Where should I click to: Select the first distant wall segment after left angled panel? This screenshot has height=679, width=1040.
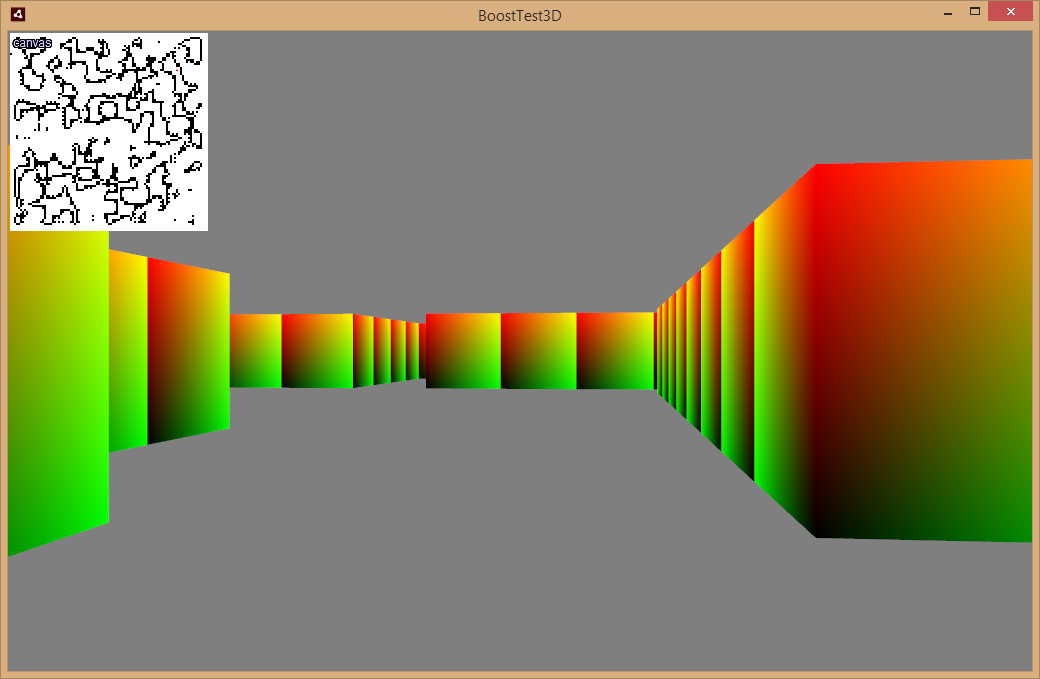pyautogui.click(x=255, y=351)
